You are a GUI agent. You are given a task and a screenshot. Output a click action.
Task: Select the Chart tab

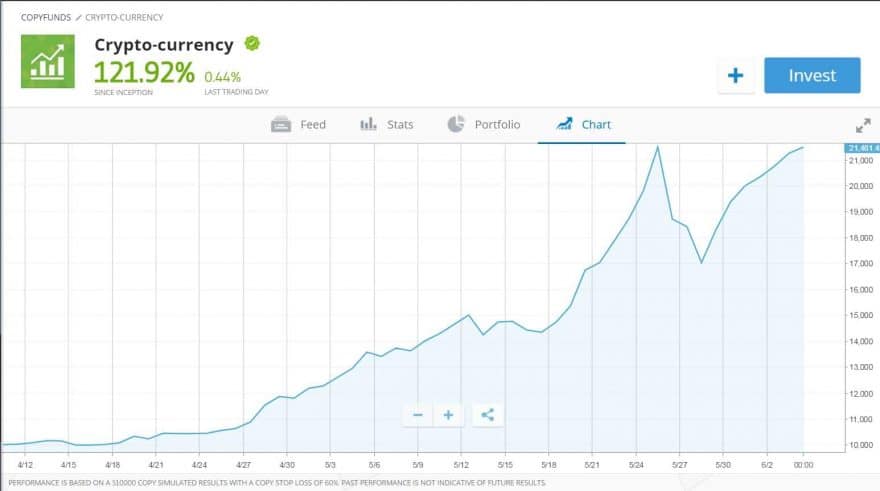pos(583,125)
